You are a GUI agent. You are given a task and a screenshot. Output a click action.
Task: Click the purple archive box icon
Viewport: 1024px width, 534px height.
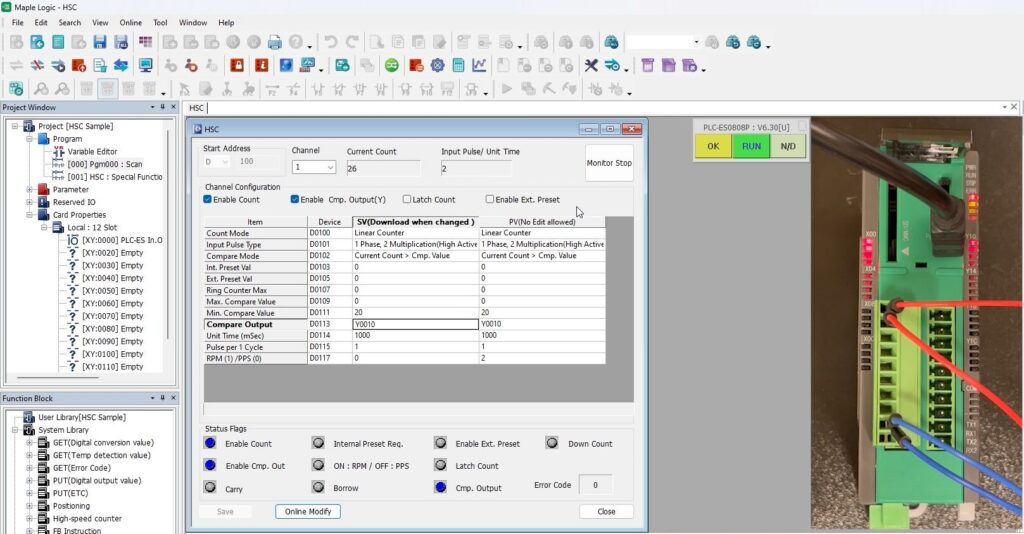click(647, 66)
